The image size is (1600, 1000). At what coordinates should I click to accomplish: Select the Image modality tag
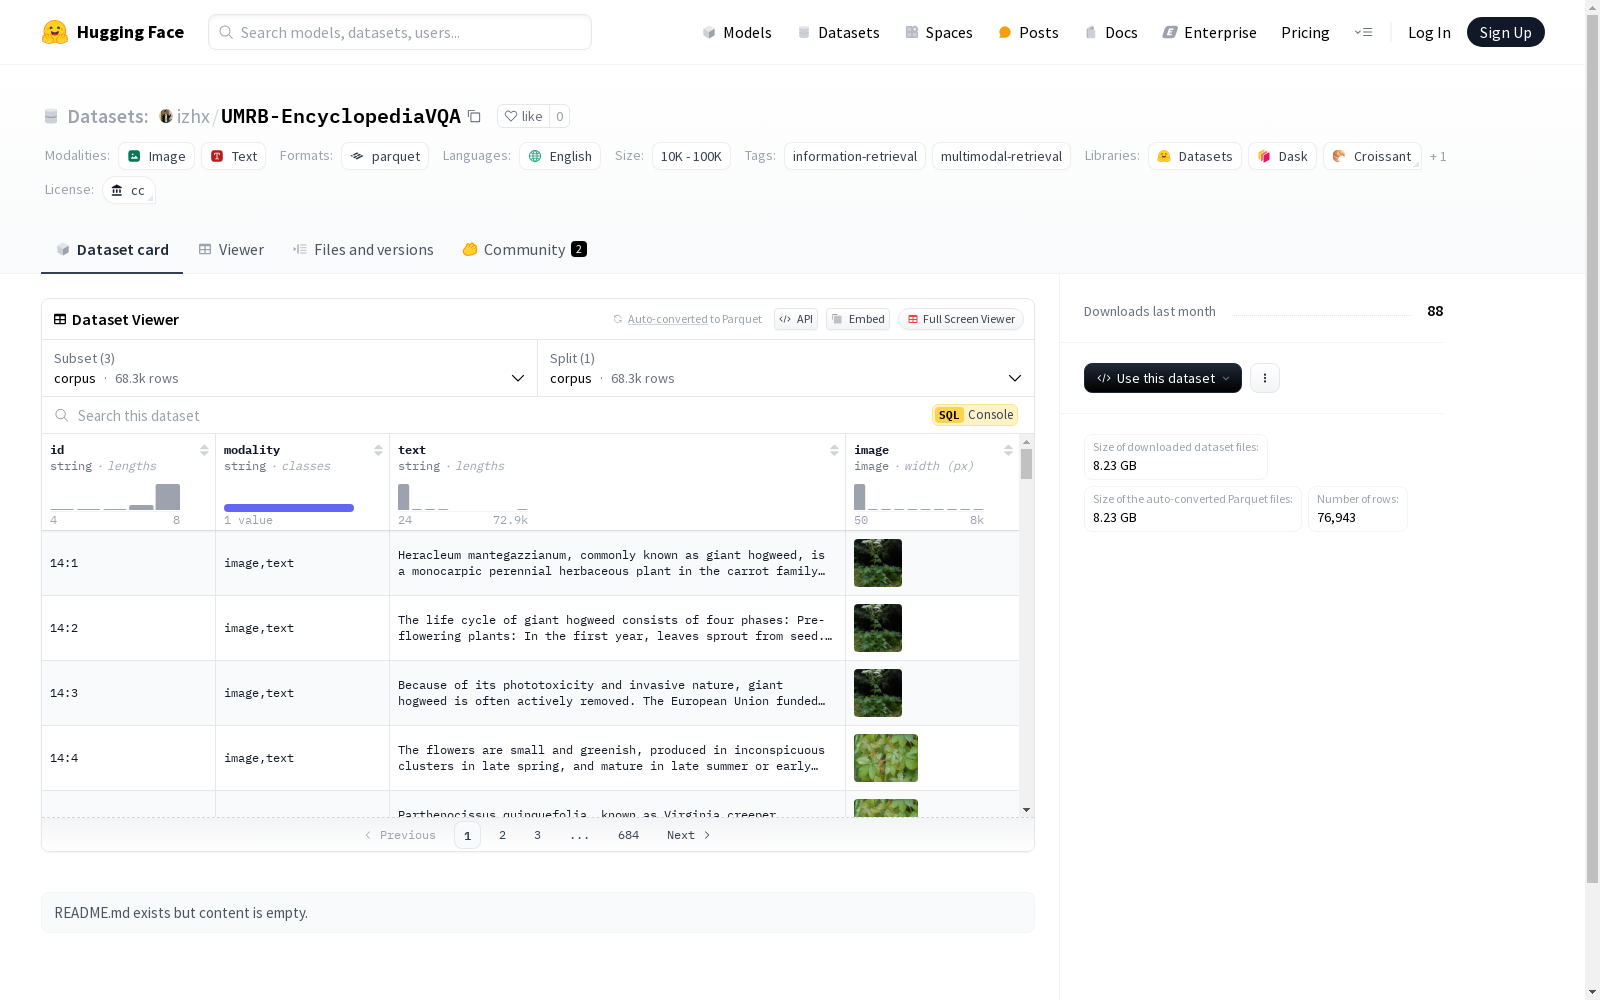157,156
